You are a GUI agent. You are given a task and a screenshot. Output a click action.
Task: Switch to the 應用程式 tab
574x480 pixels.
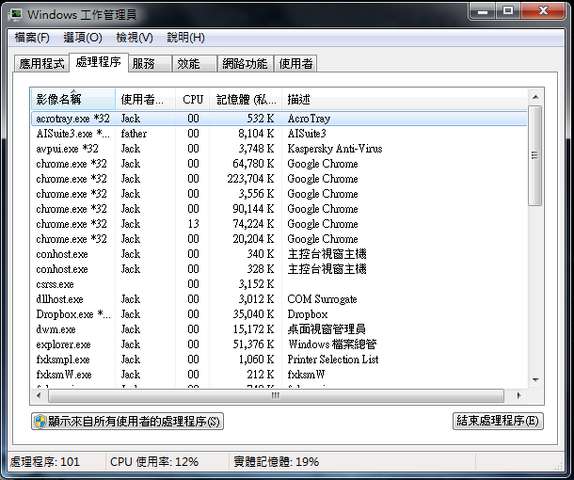click(x=42, y=63)
